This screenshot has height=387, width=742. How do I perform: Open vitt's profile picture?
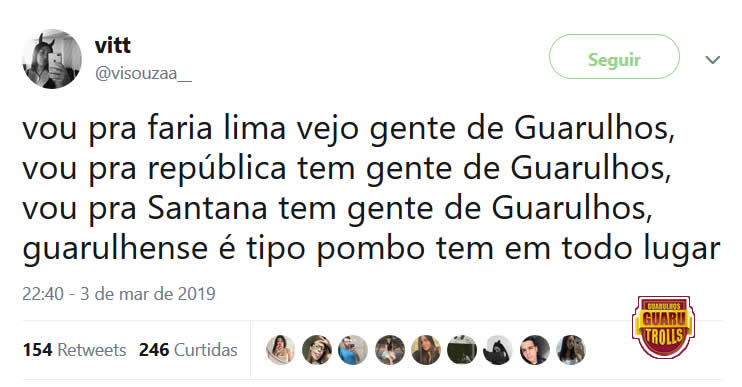pos(52,59)
